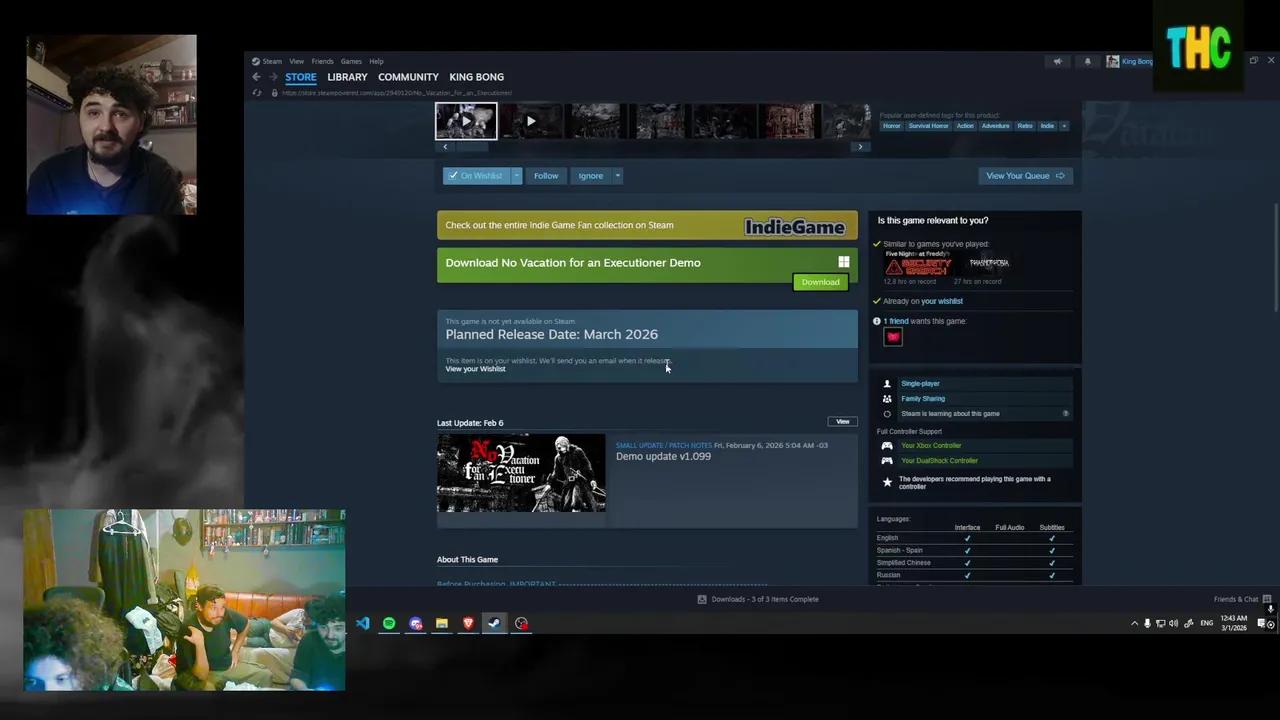This screenshot has width=1280, height=720.
Task: Play the second video thumbnail
Action: point(531,121)
